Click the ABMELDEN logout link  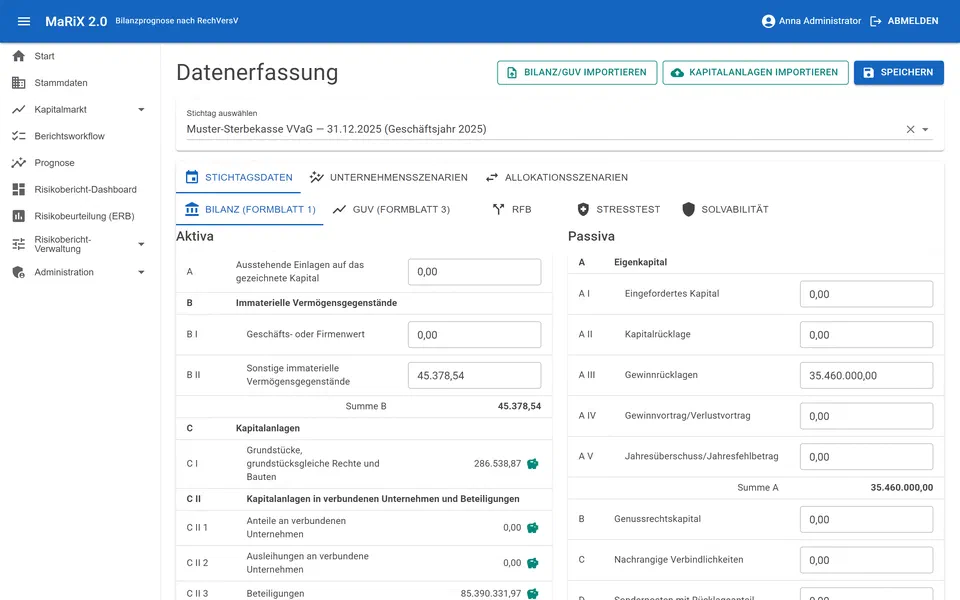[904, 21]
